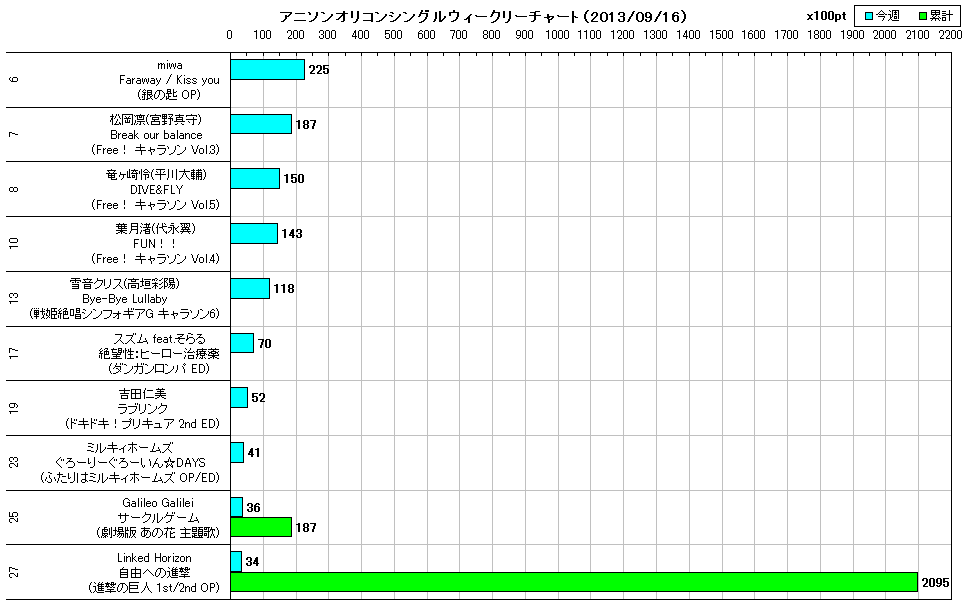970x604 pixels.
Task: Click the green 累計 legend swatch
Action: tap(923, 17)
